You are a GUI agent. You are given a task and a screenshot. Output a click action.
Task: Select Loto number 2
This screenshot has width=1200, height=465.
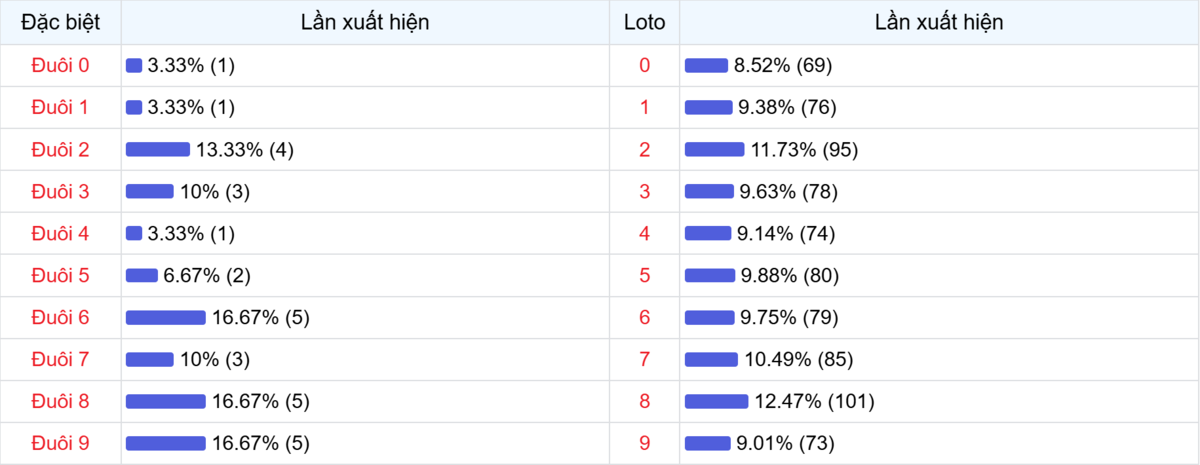coord(644,150)
